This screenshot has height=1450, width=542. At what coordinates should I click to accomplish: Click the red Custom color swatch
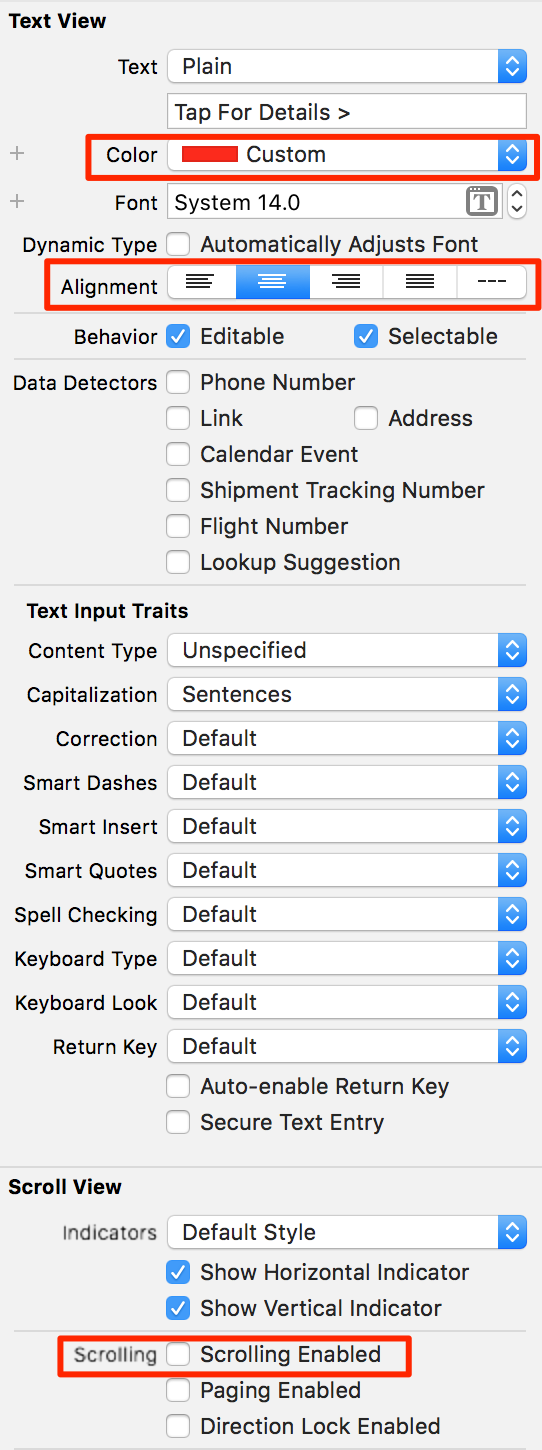click(x=209, y=154)
